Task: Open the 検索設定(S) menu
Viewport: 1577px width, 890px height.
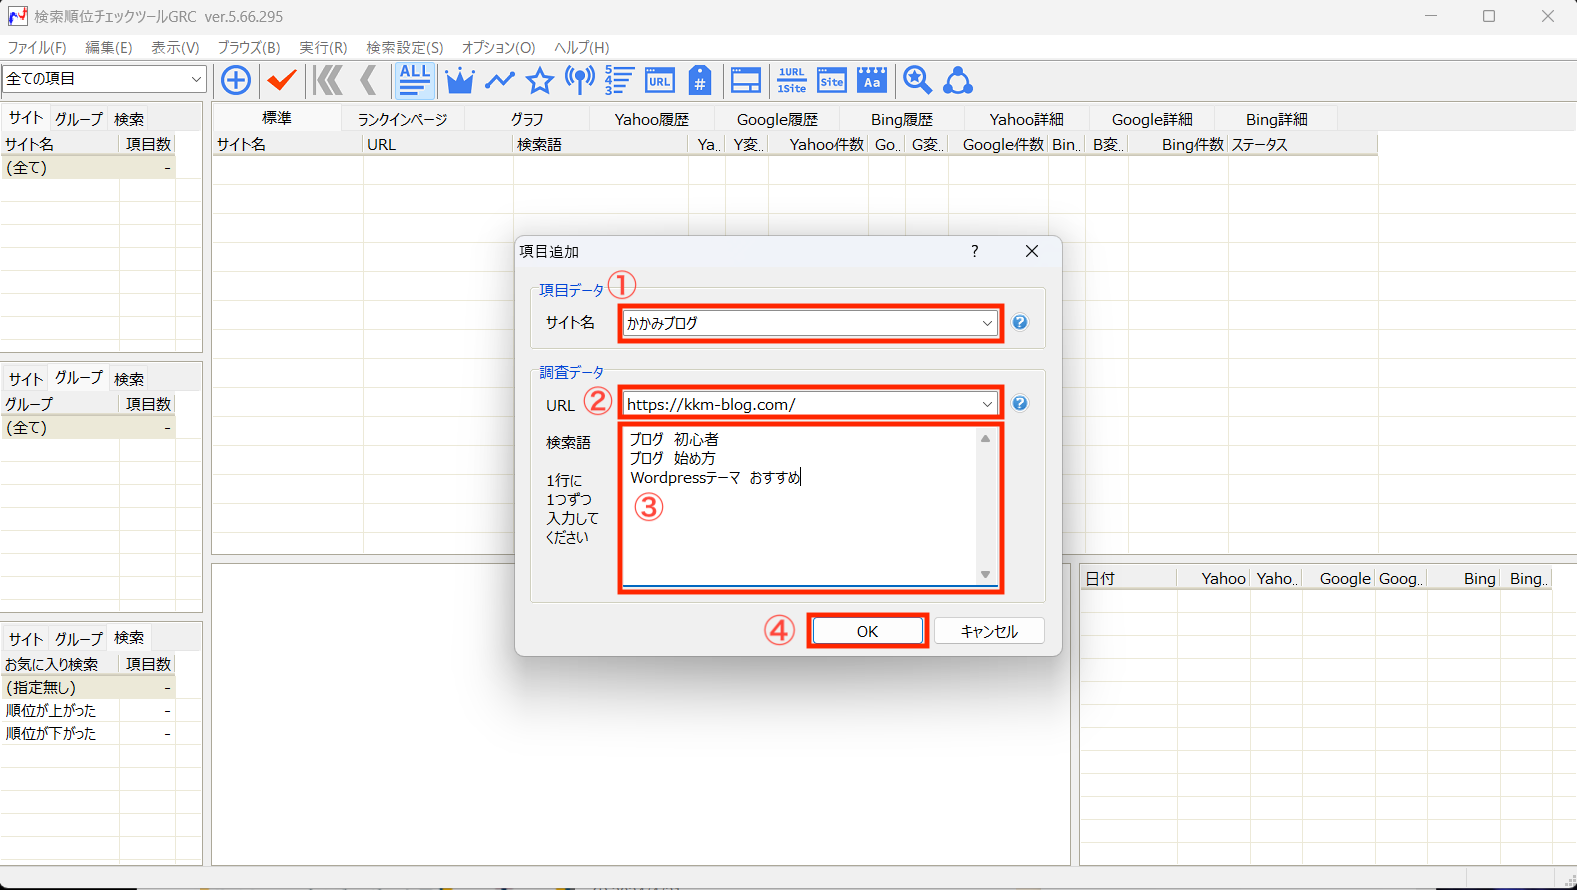Action: [x=404, y=47]
